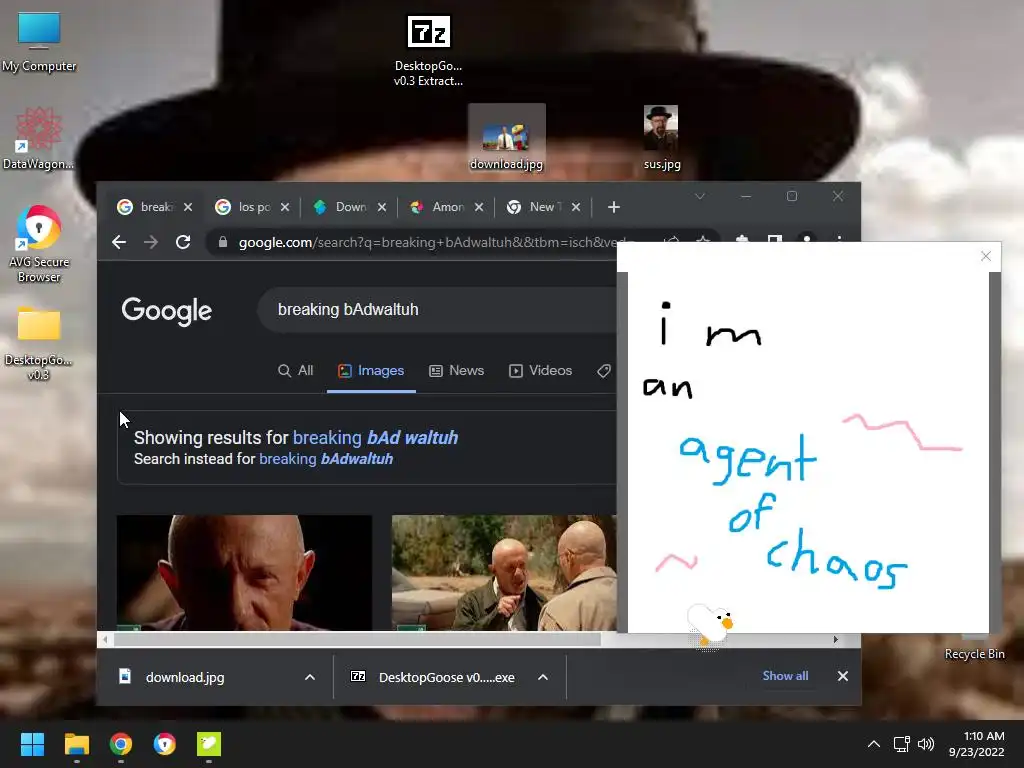Open DataWagon desktop shortcut

coord(39,138)
